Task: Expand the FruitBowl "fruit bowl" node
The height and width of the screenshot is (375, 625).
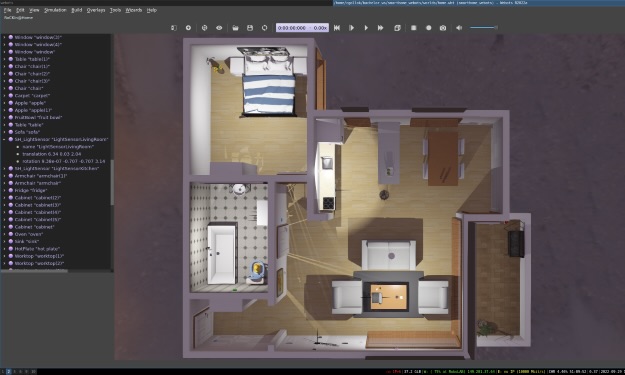Action: pyautogui.click(x=4, y=118)
